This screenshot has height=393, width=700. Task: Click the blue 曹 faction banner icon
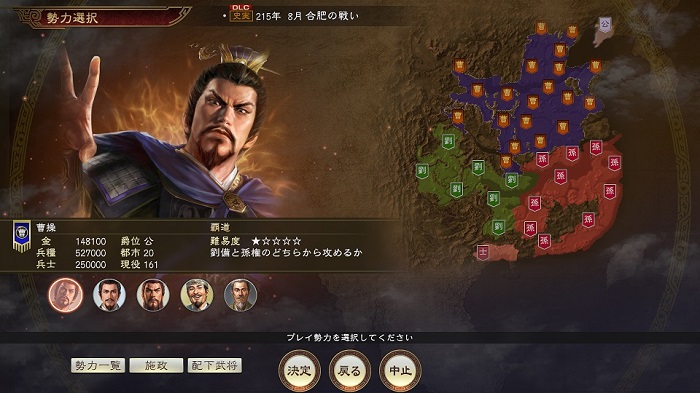(x=21, y=236)
